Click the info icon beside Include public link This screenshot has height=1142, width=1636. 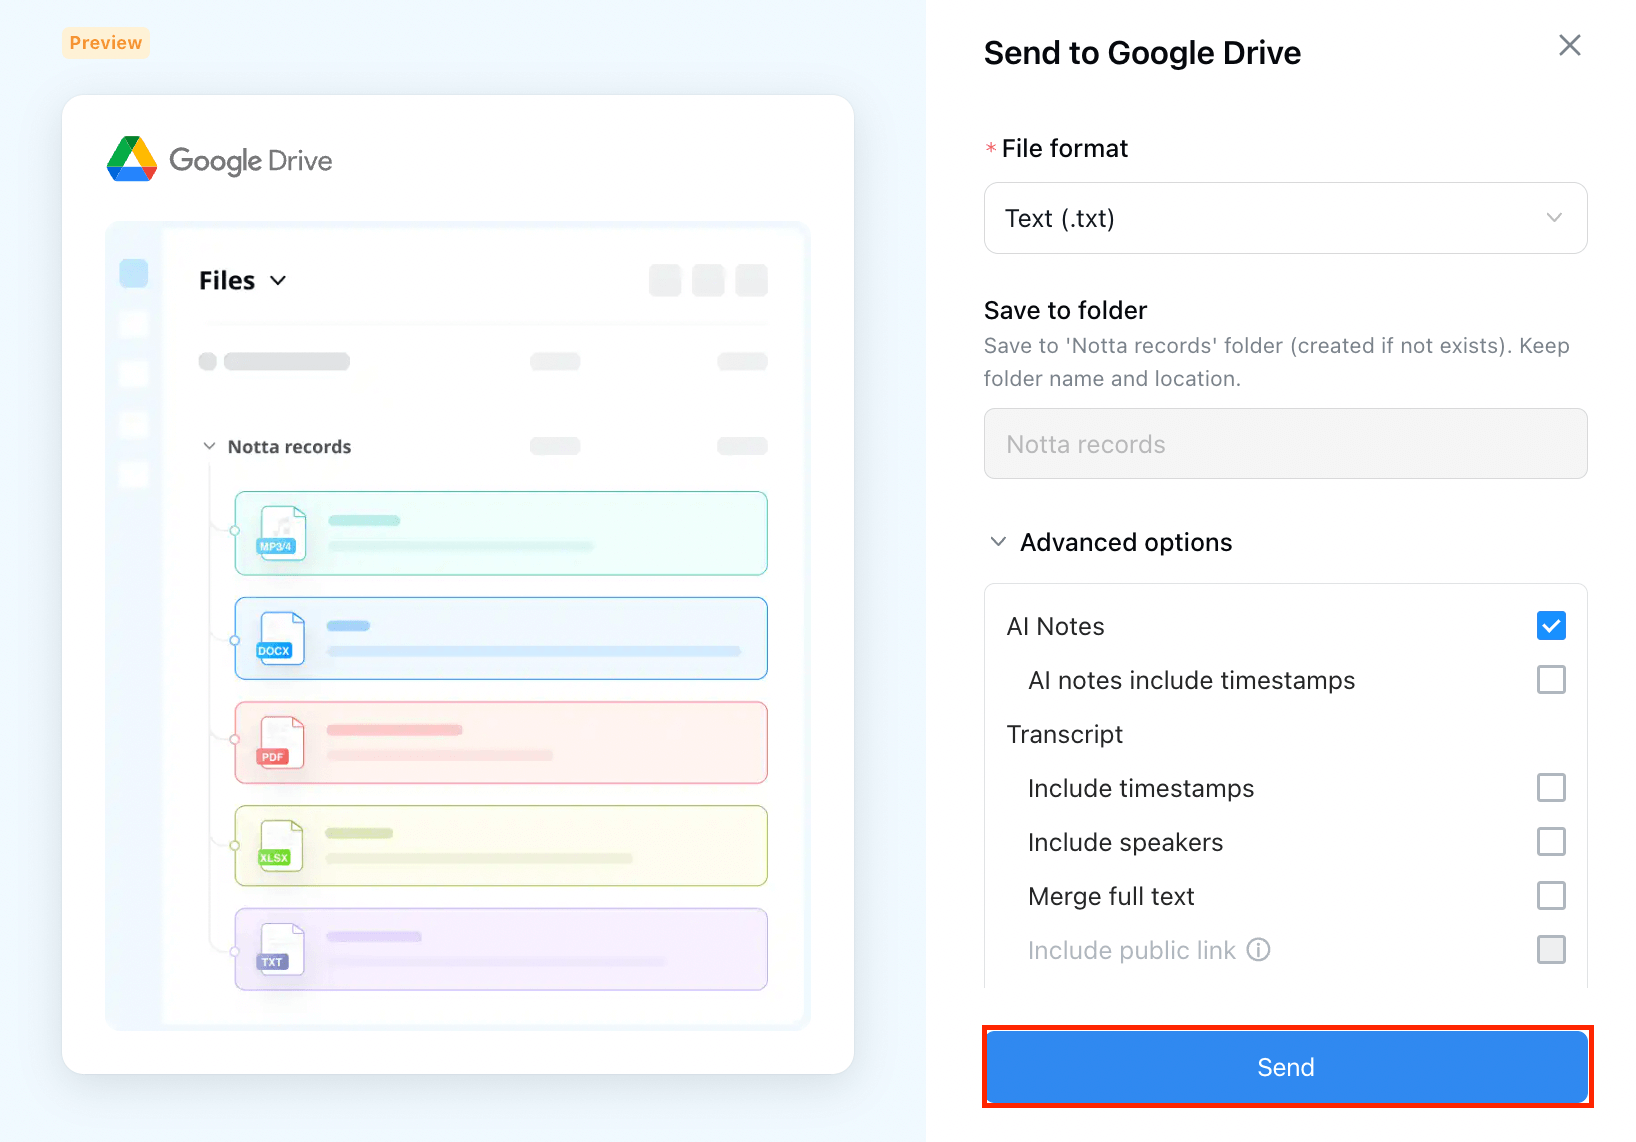(1258, 950)
